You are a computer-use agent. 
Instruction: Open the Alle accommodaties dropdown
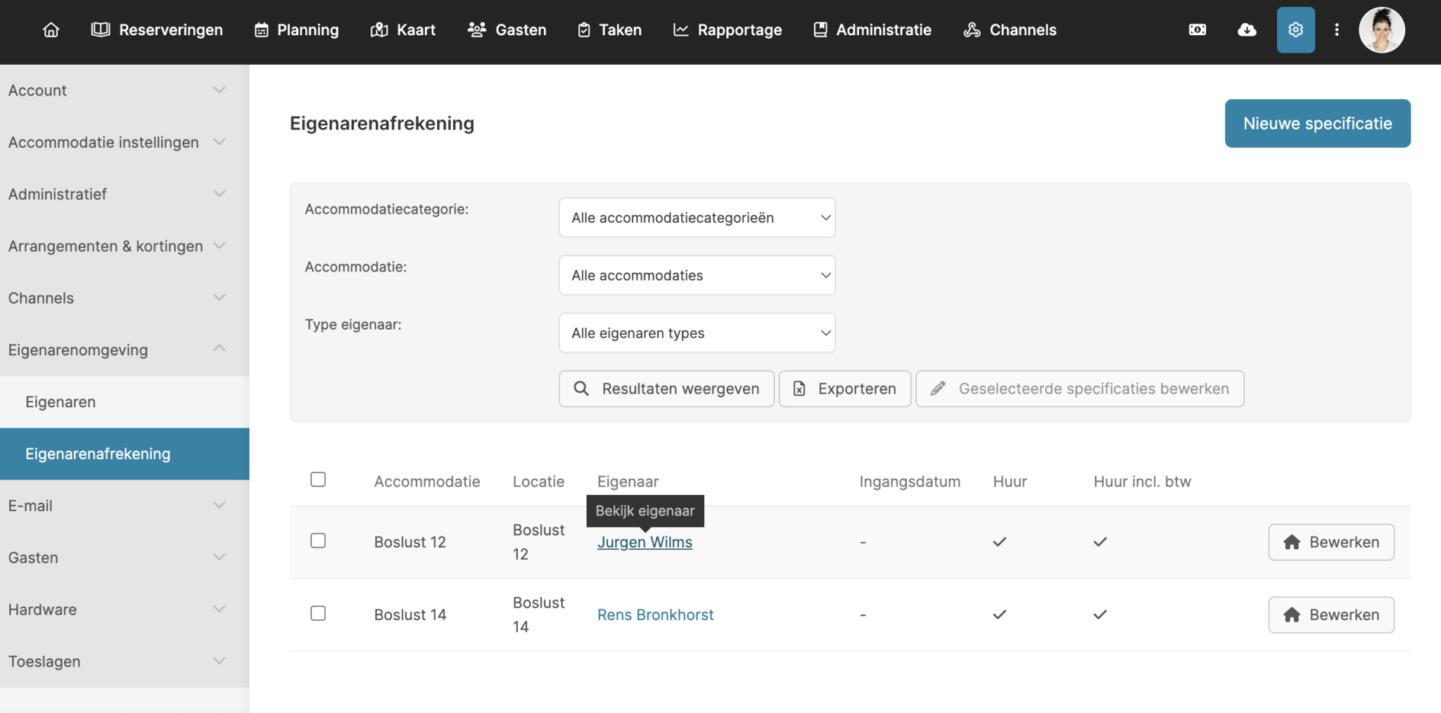point(696,276)
